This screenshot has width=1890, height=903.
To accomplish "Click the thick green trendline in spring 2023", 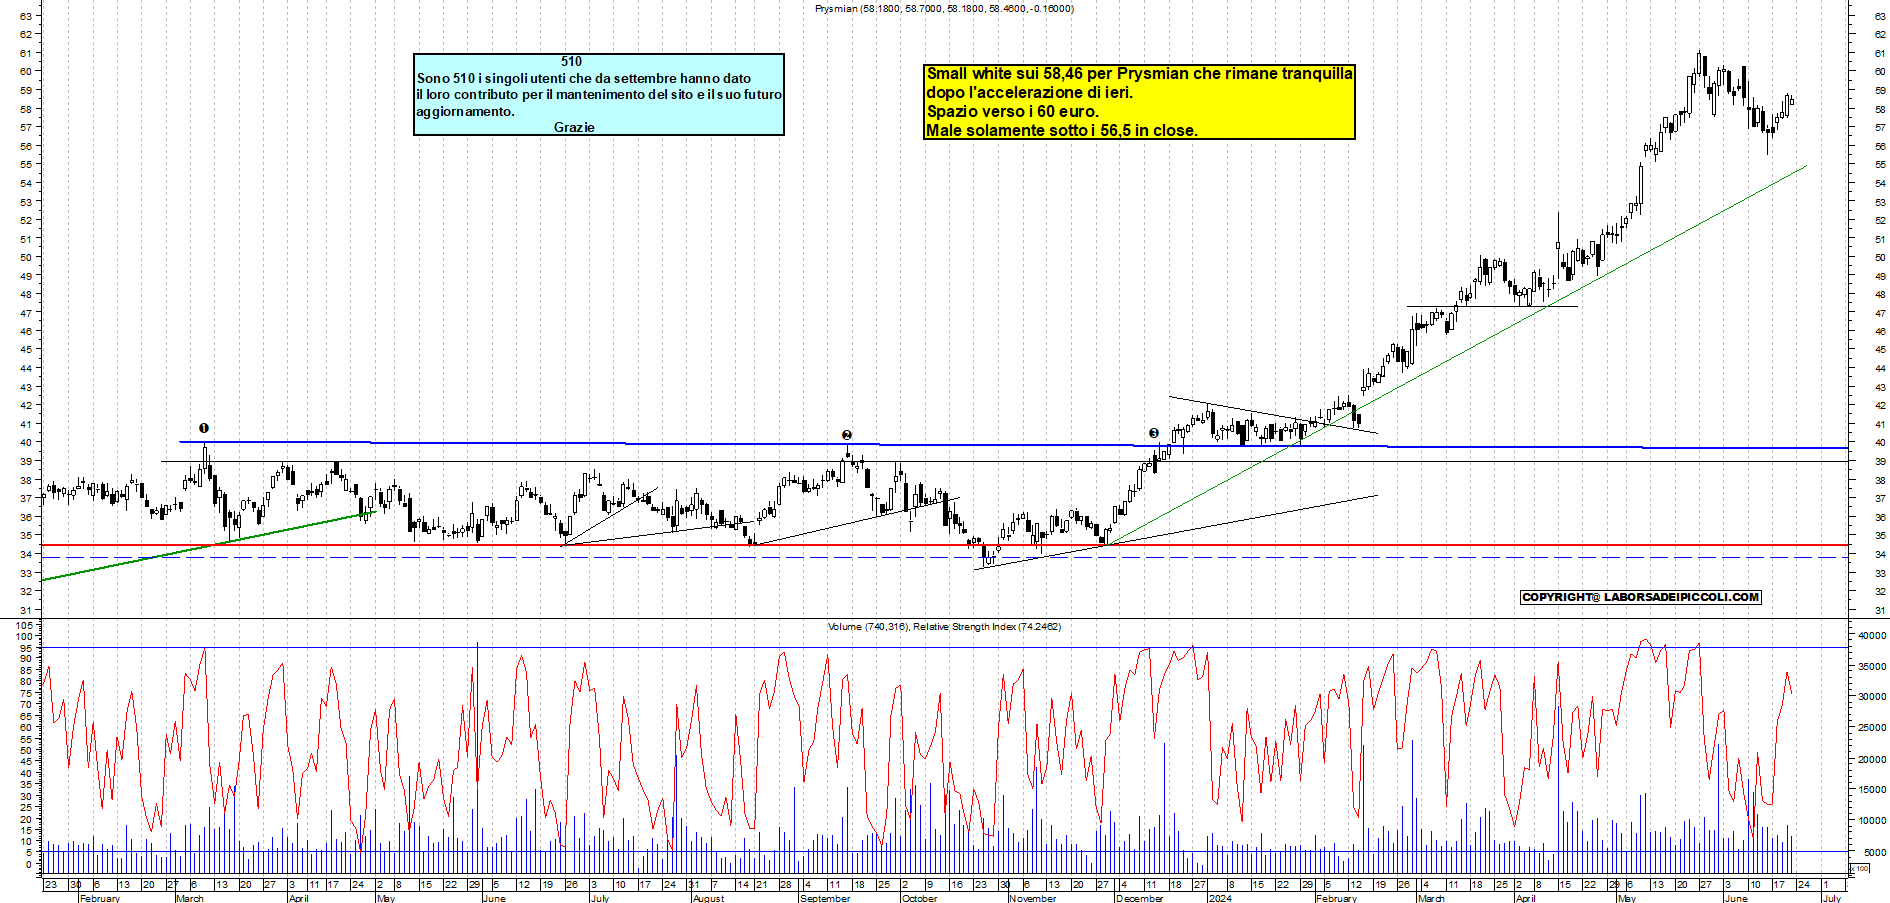I will (x=207, y=546).
